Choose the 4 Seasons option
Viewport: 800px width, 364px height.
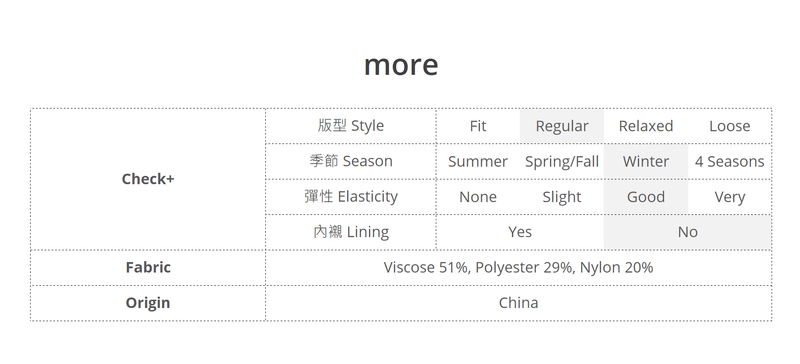point(729,161)
